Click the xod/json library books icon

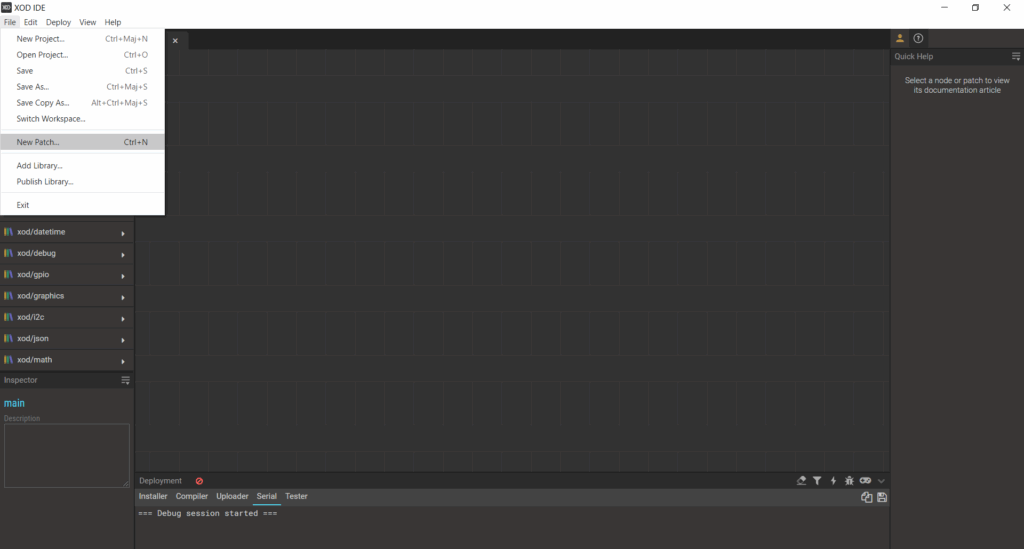coord(8,339)
